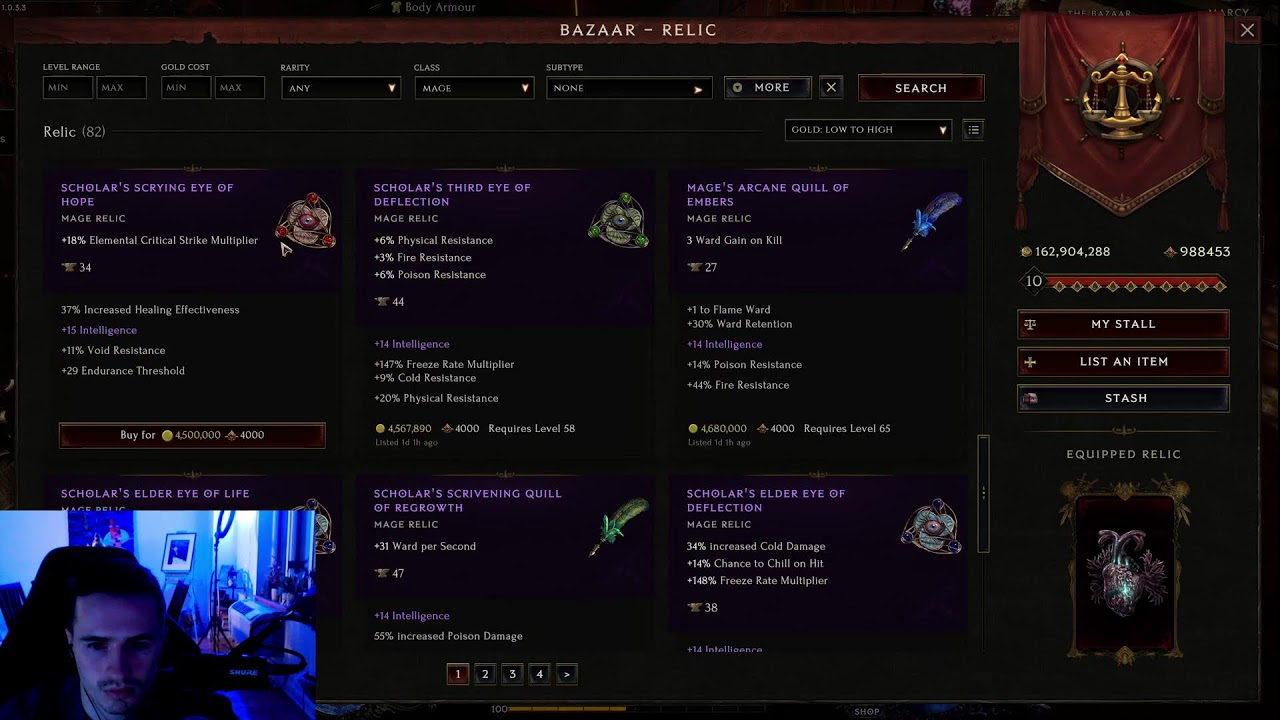Screen dimensions: 1280x720
Task: Toggle the list view layout icon
Action: coord(973,129)
